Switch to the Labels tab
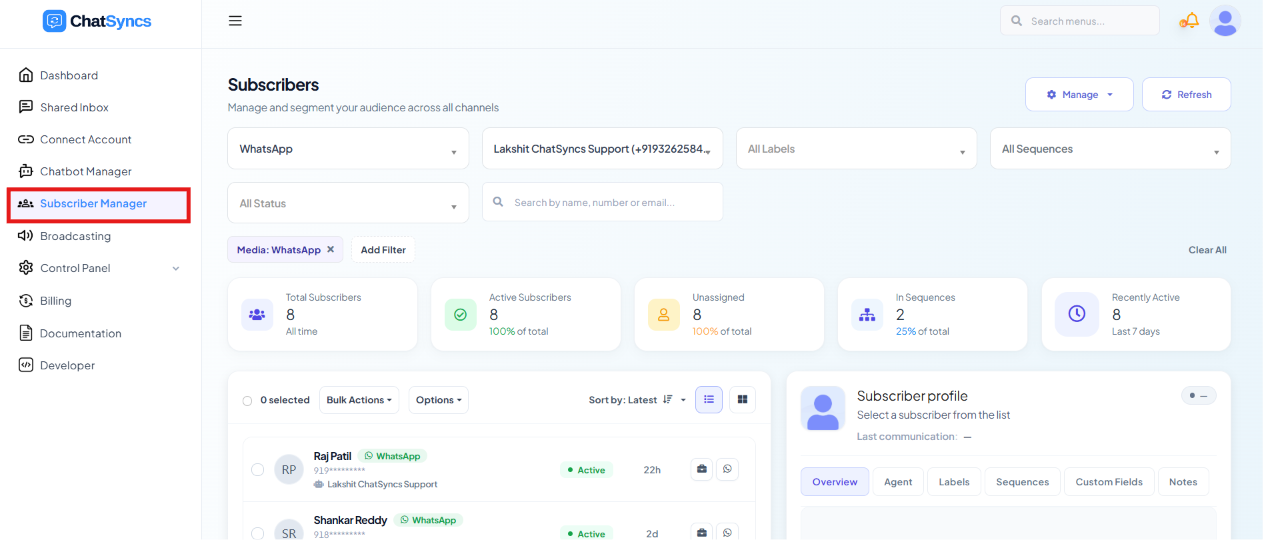 click(954, 482)
